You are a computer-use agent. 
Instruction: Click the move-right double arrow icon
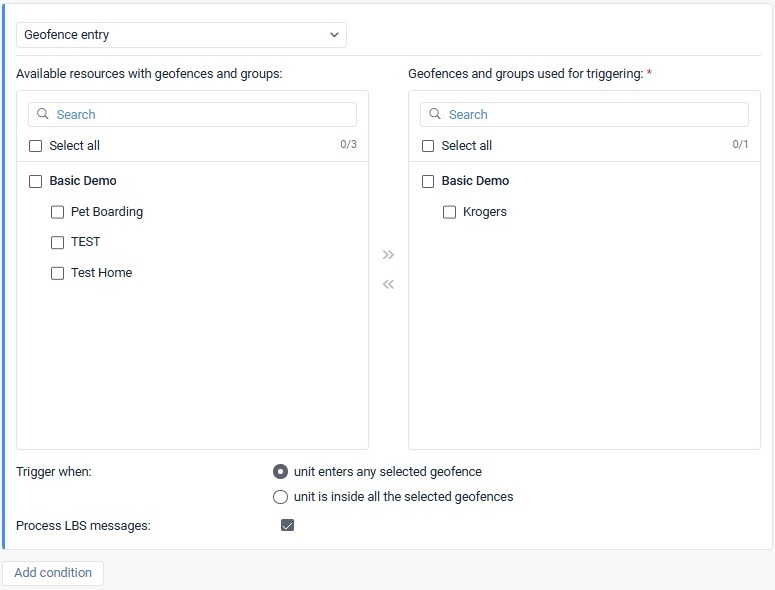pyautogui.click(x=388, y=255)
